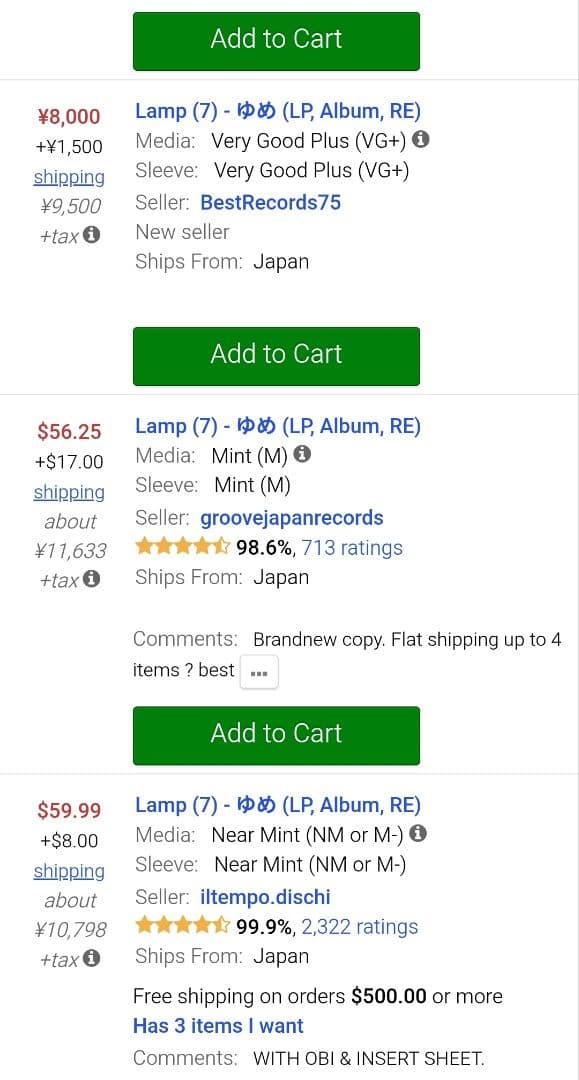Open seller BestRecords75's profile

tap(270, 202)
